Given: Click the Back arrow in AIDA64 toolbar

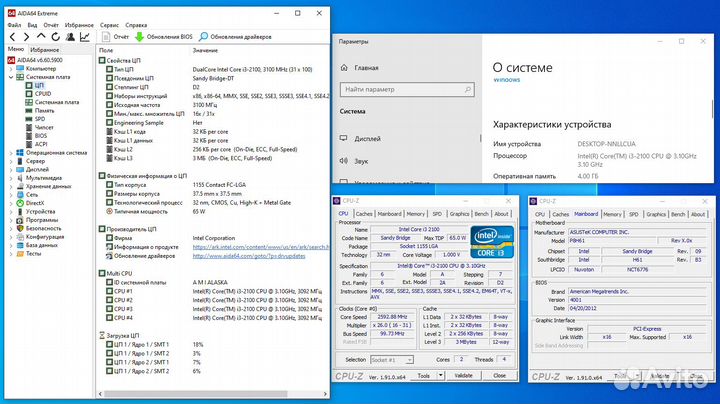Looking at the screenshot, I should (x=13, y=37).
